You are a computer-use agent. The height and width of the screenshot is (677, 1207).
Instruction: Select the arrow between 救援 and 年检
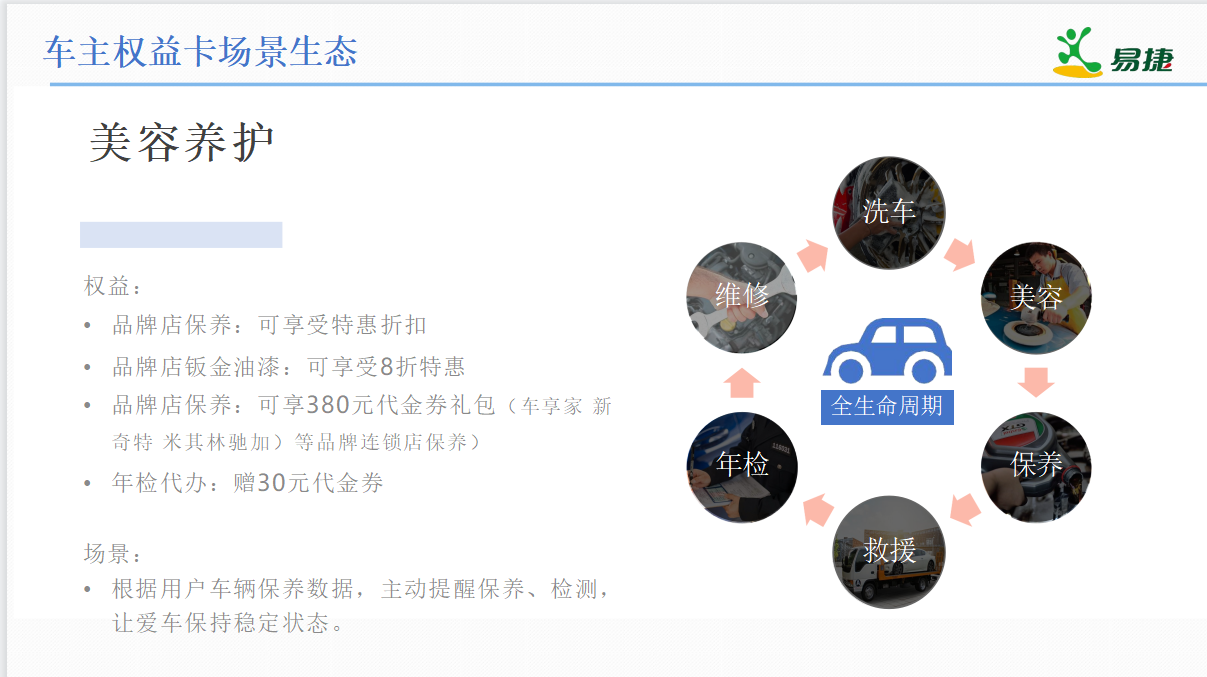click(x=818, y=509)
